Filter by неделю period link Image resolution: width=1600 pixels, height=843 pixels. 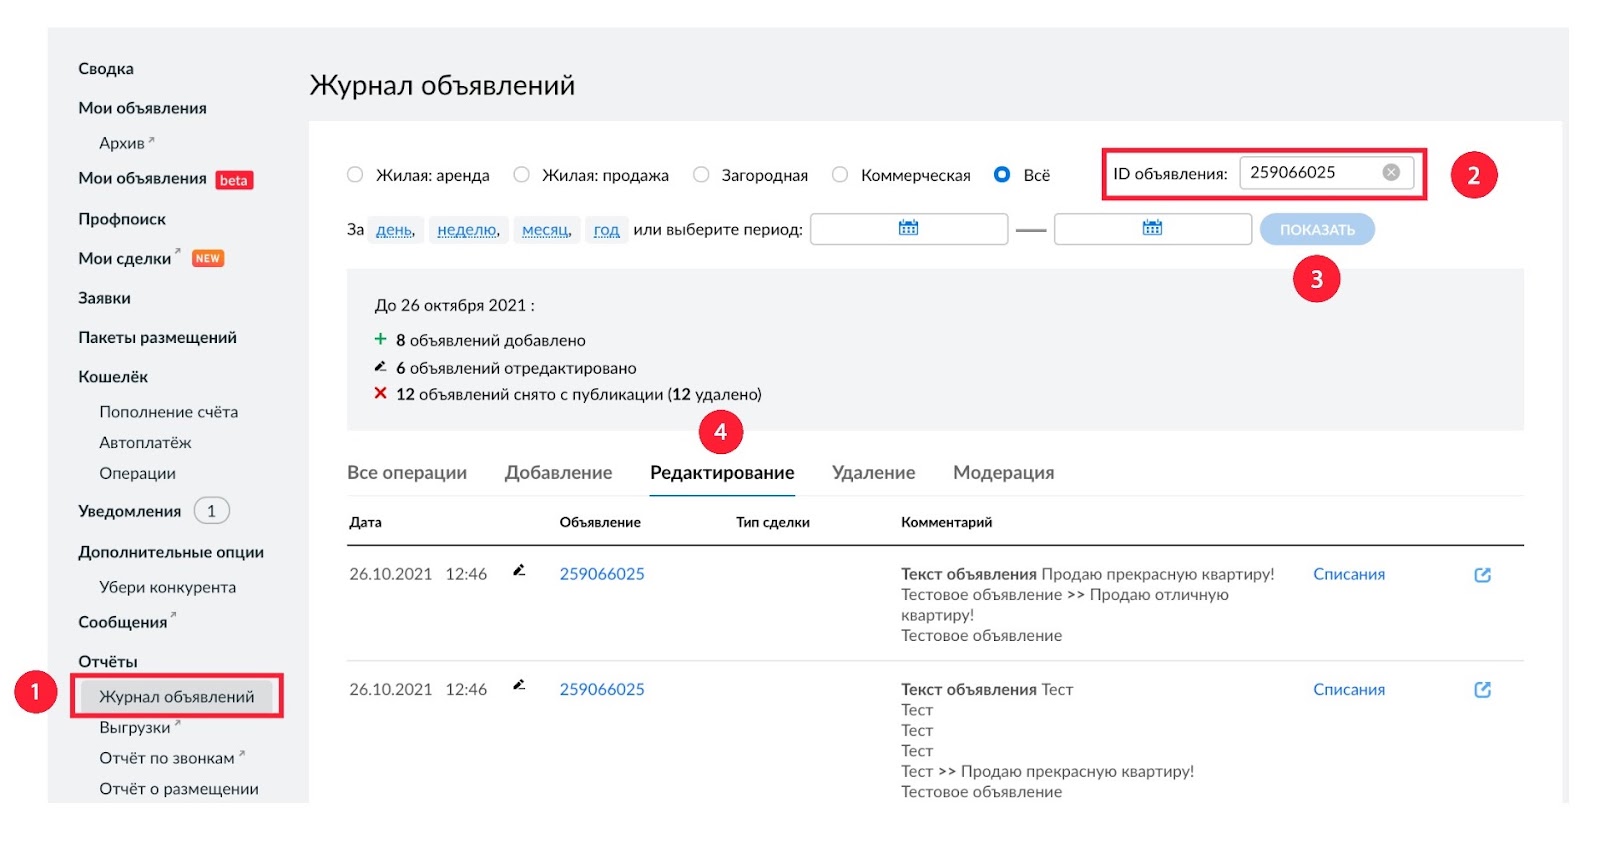(469, 230)
